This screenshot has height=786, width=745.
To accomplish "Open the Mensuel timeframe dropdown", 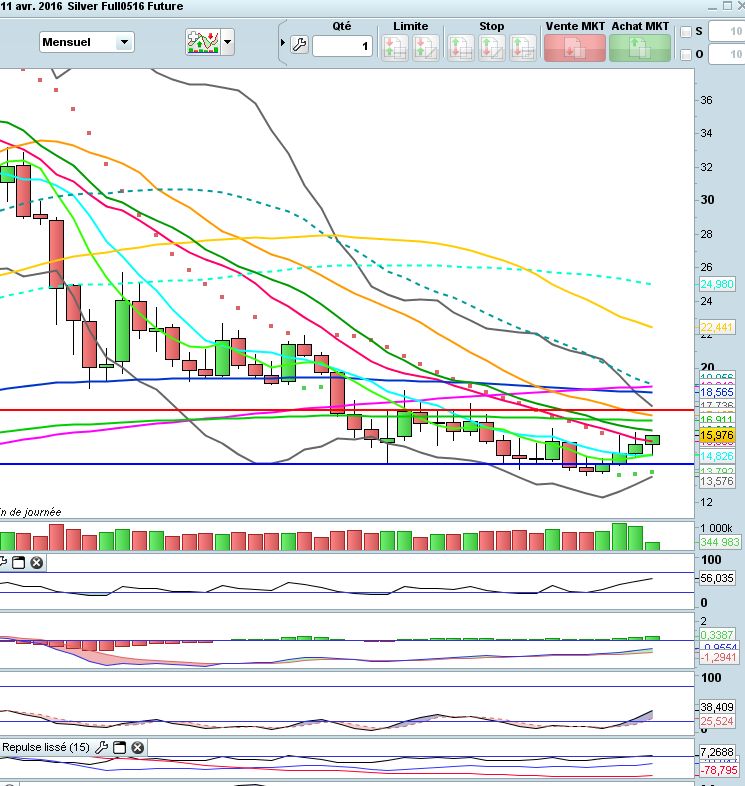I will point(87,42).
